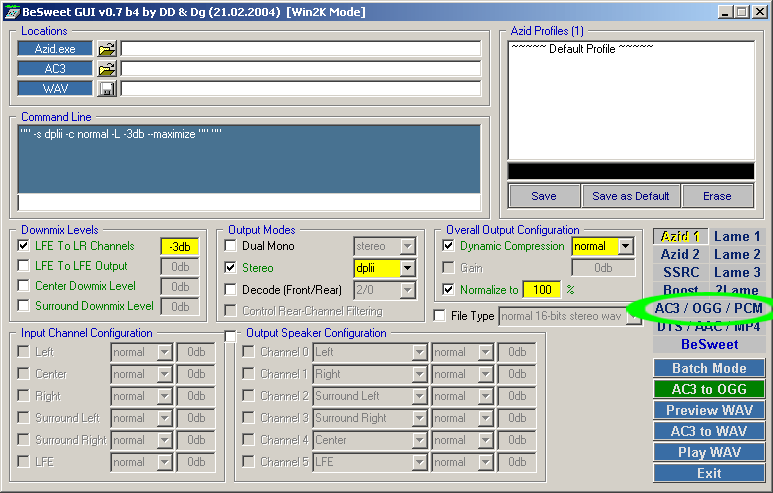Click the BeSweet GUI title bar icon
This screenshot has width=773, height=493.
click(x=12, y=12)
